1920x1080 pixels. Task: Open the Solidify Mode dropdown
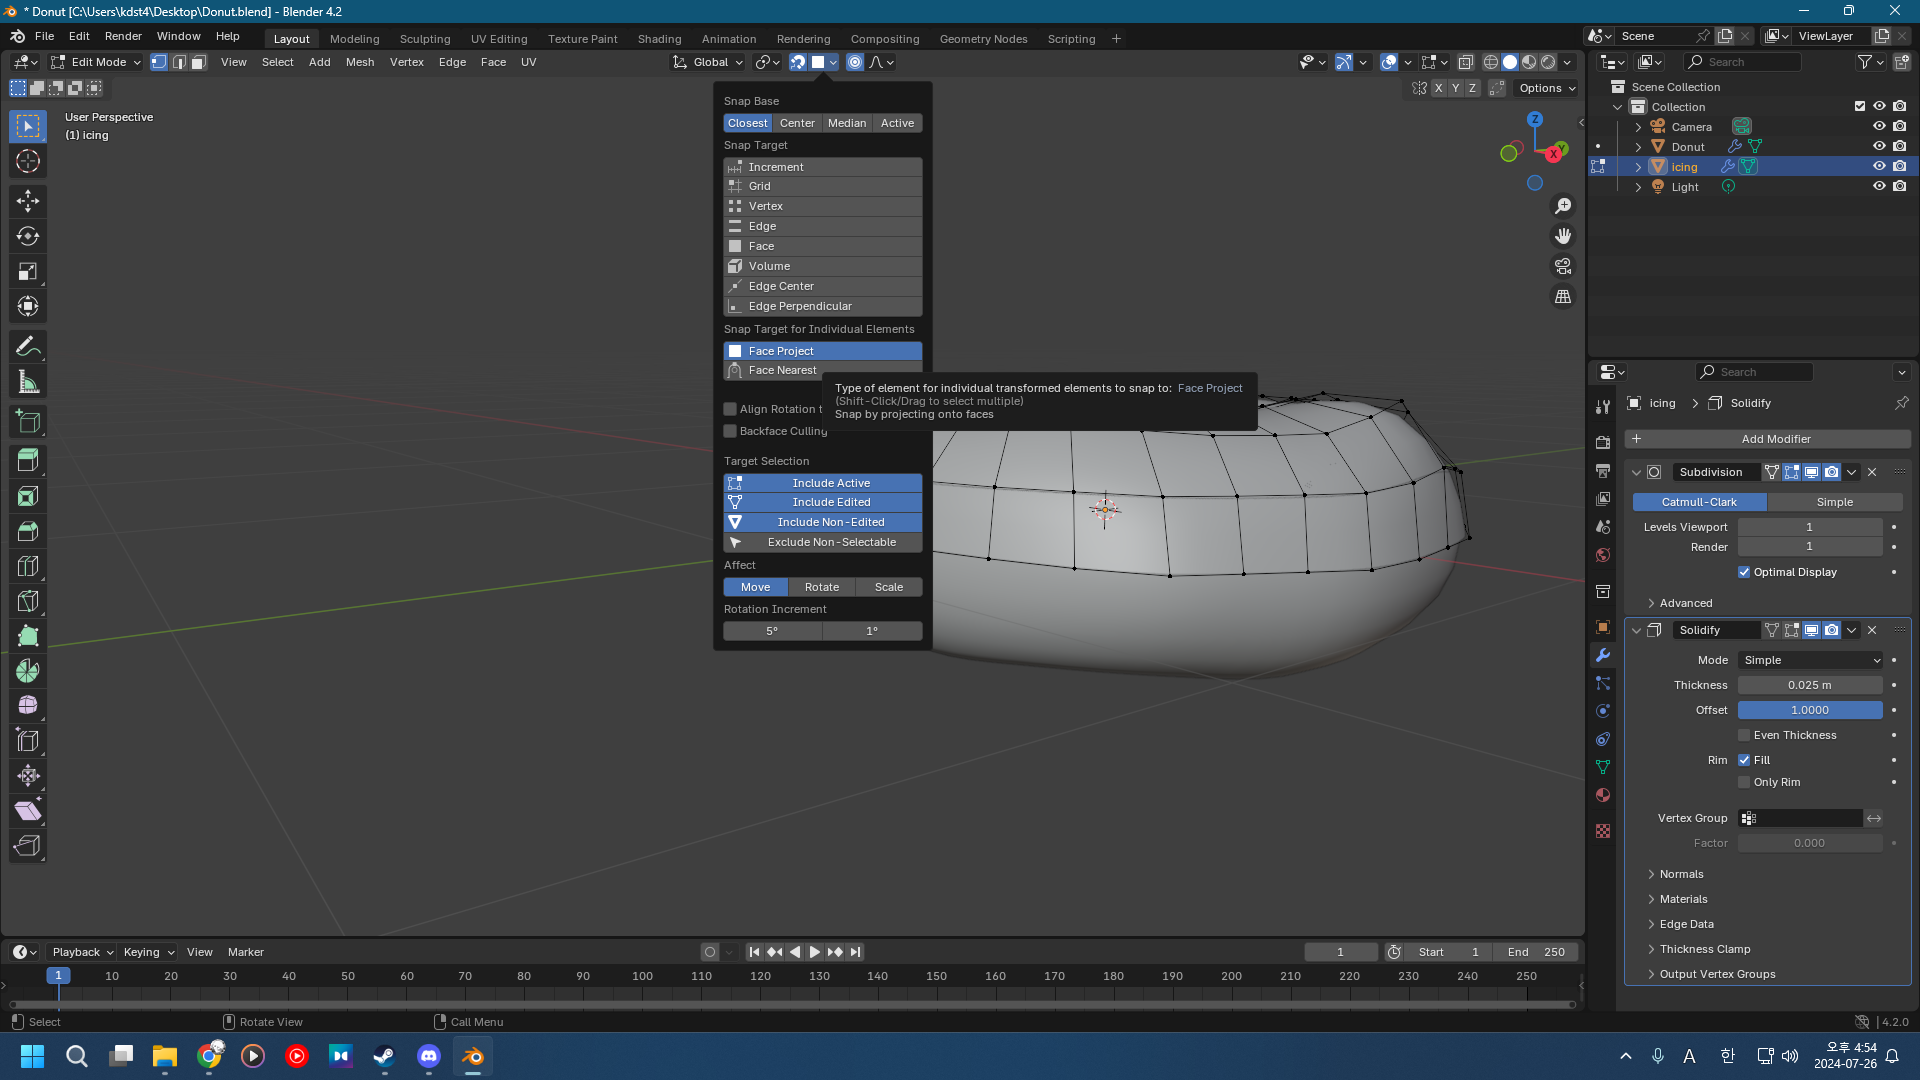tap(1810, 660)
